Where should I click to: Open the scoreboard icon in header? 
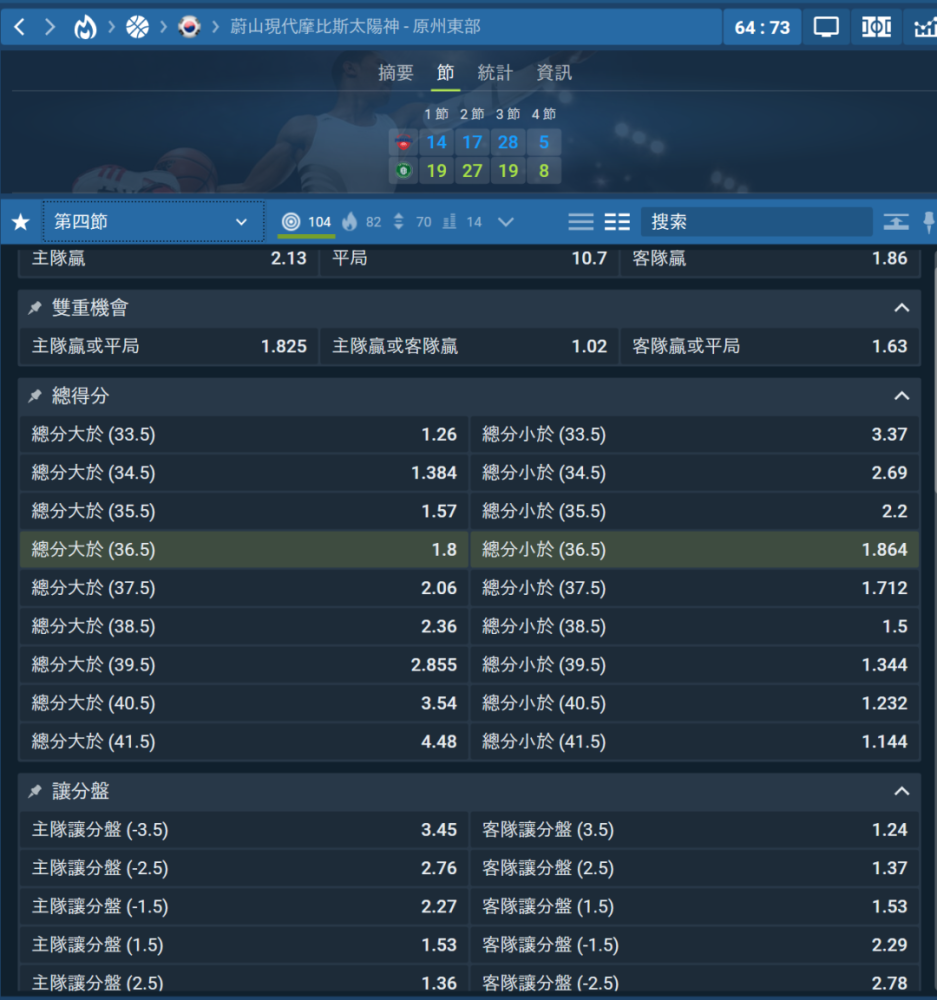(876, 27)
